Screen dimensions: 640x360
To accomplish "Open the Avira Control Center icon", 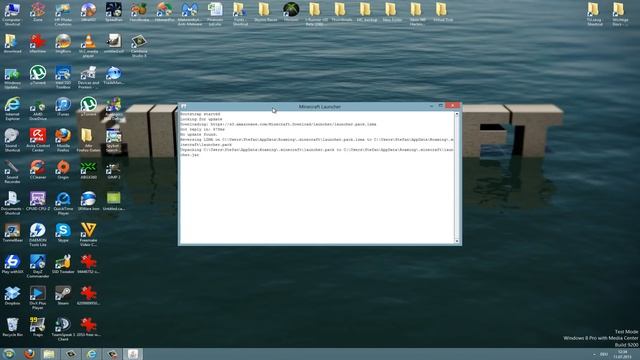I will click(38, 140).
